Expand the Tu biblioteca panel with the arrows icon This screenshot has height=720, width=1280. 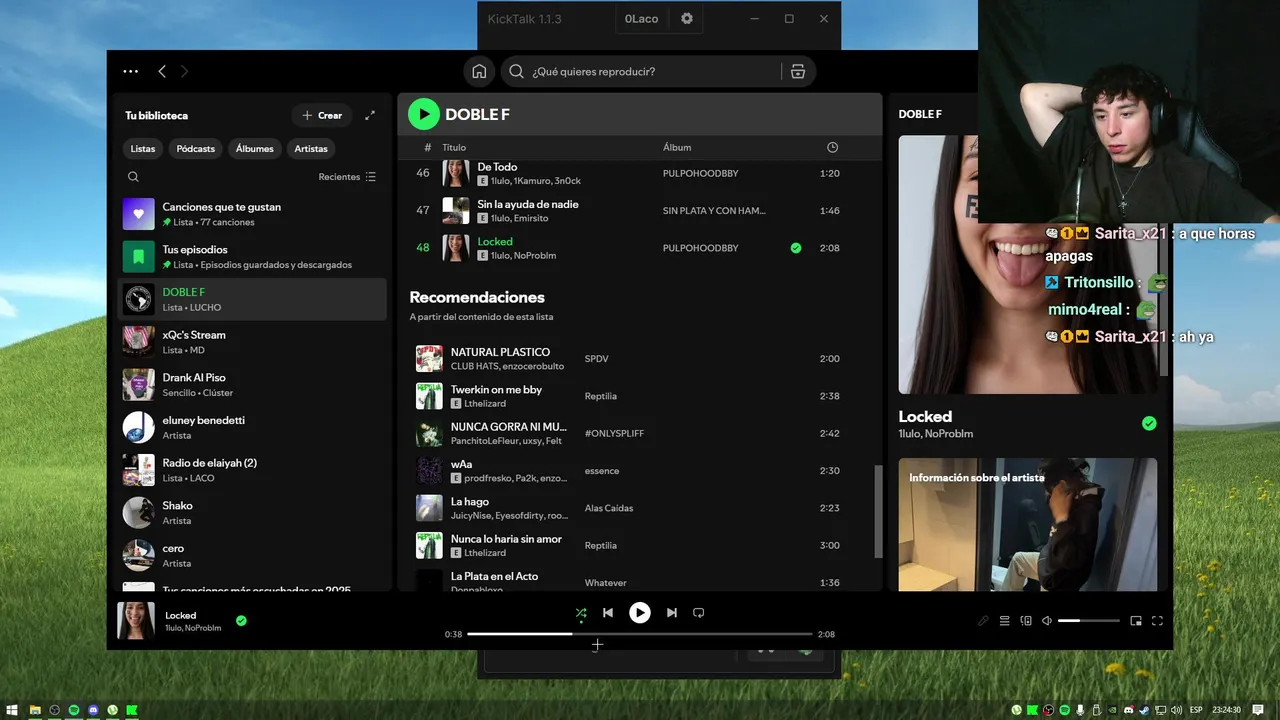click(370, 115)
